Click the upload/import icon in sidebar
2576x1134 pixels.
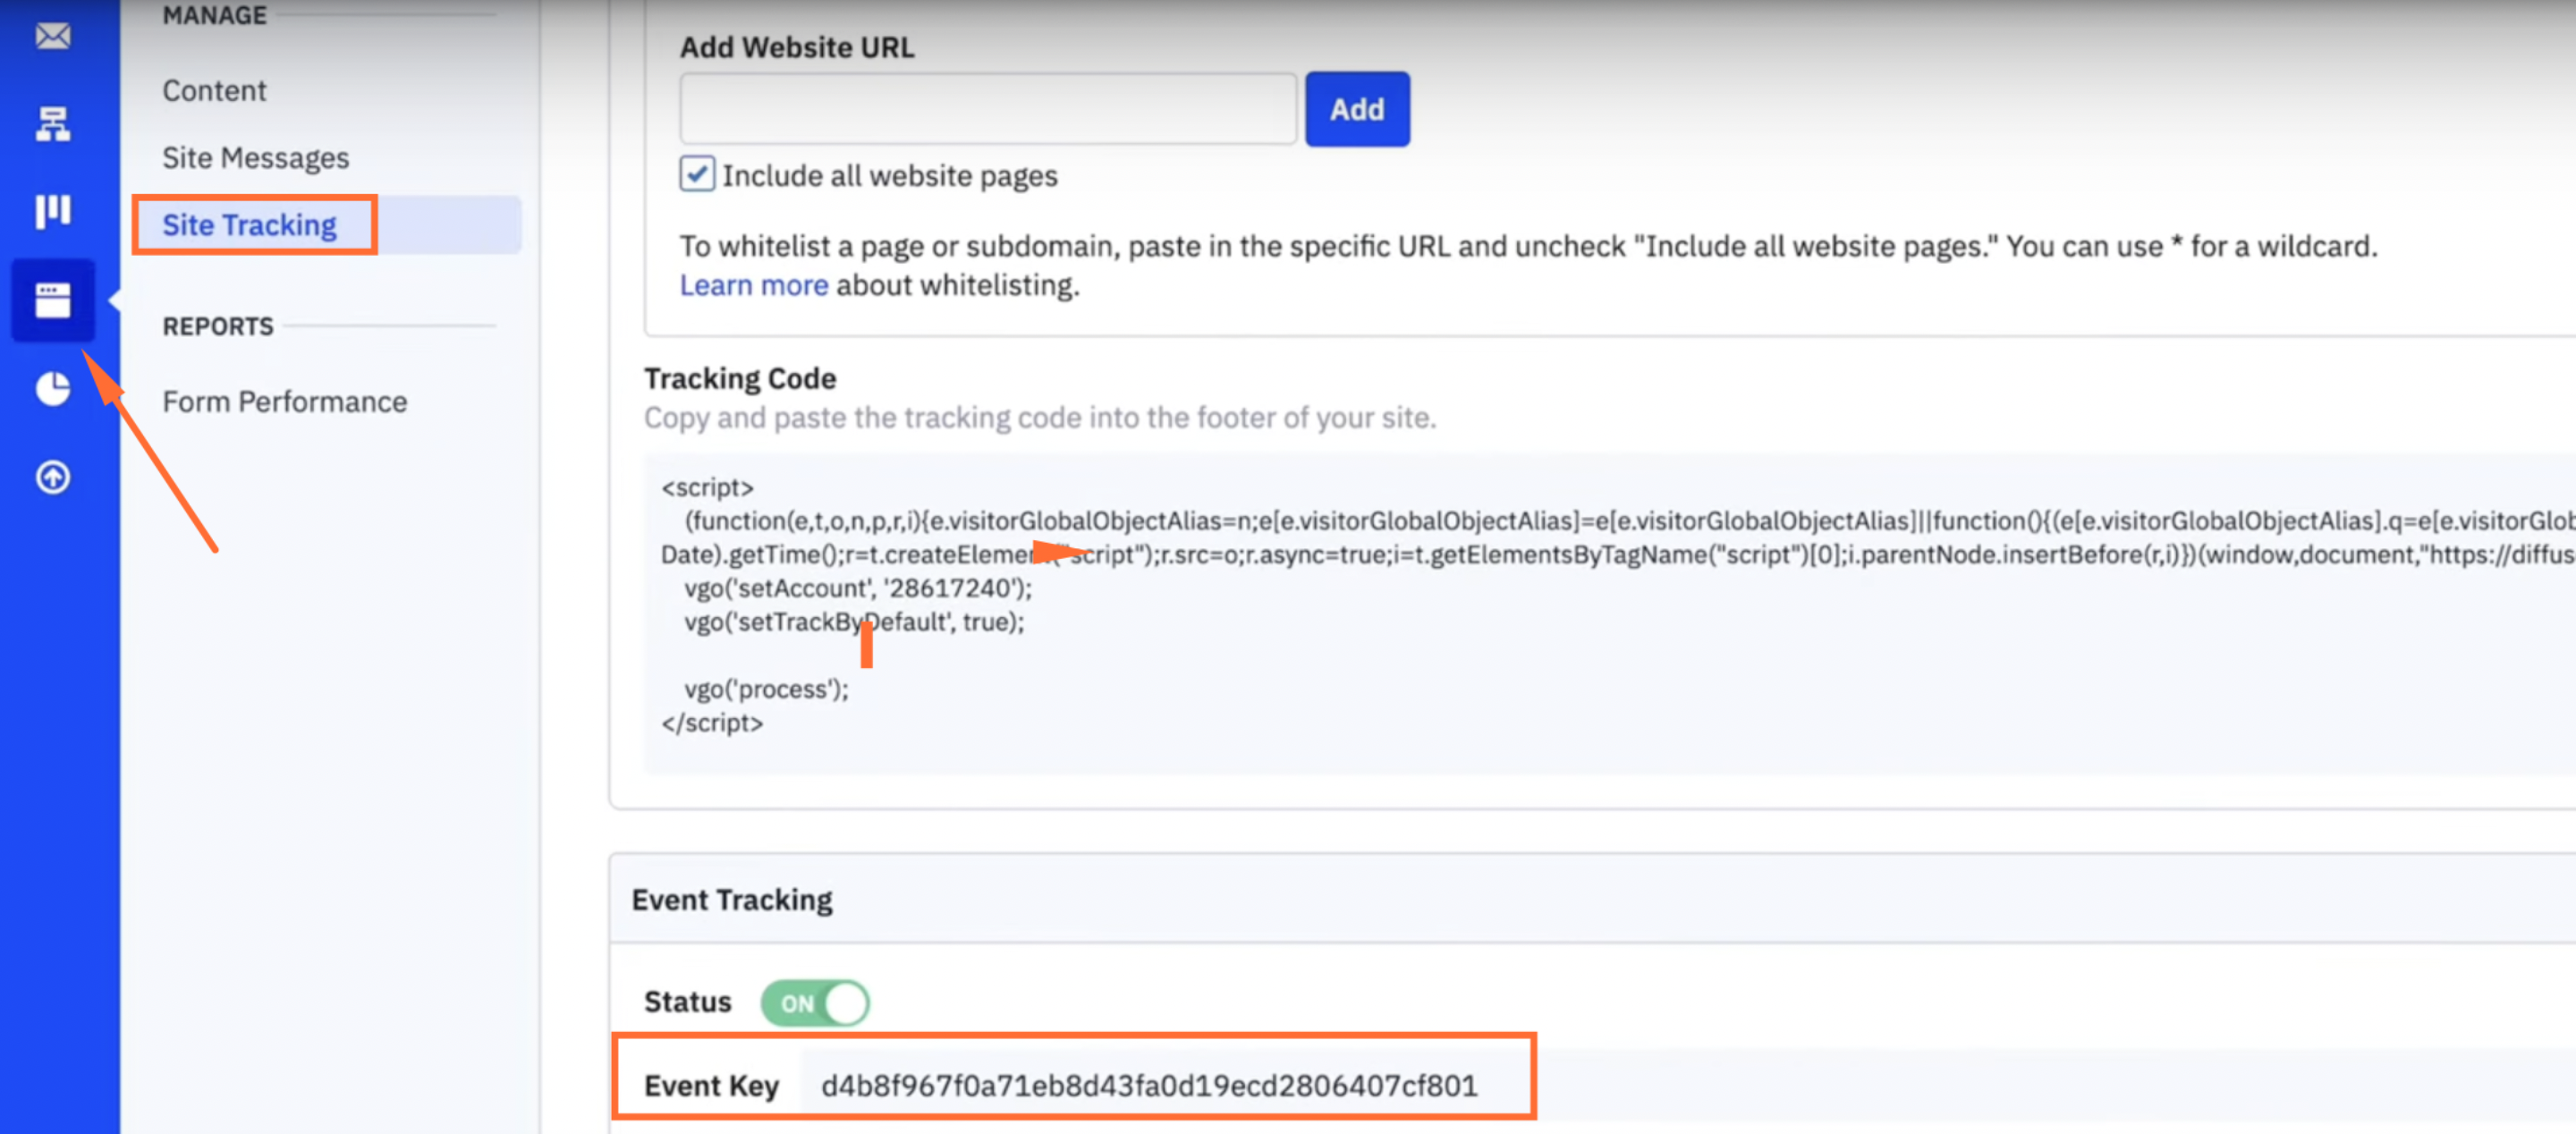[x=53, y=477]
